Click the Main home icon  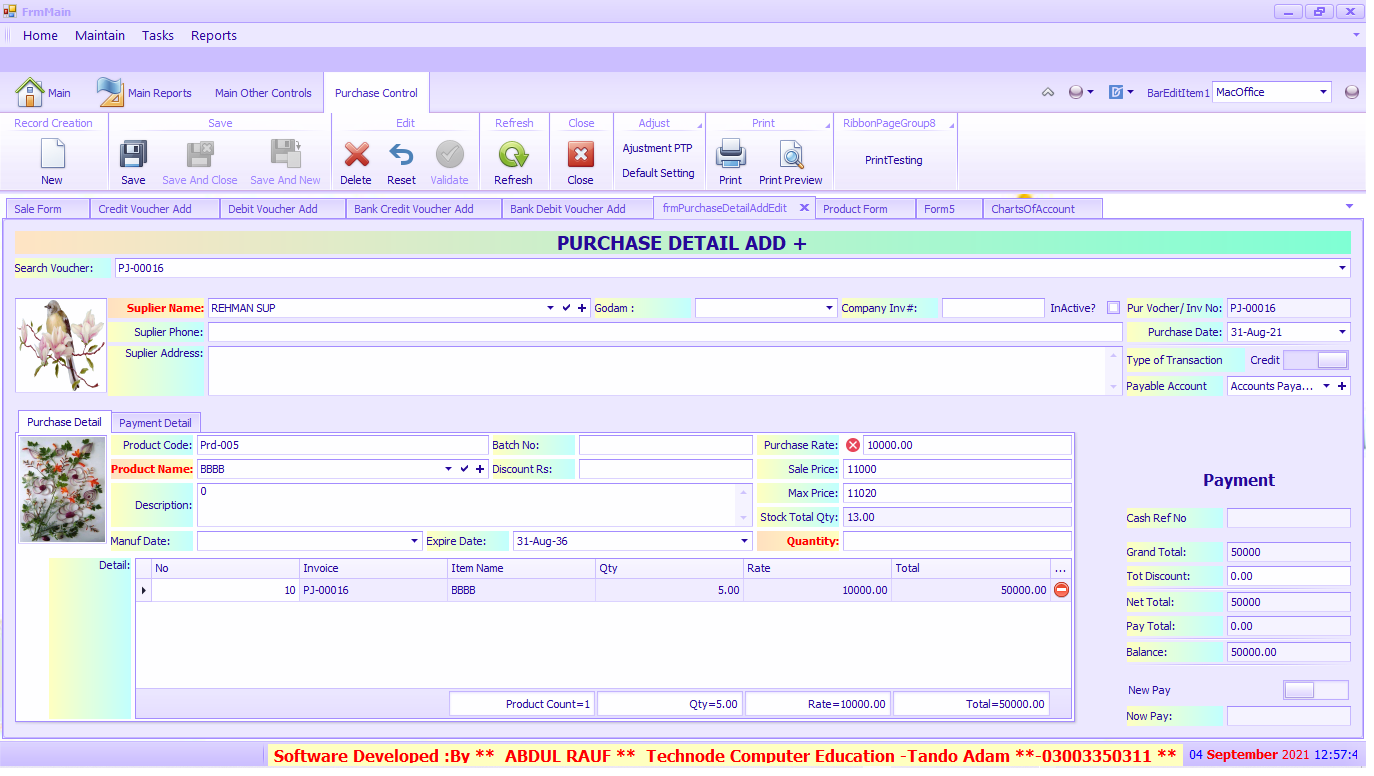pos(30,93)
